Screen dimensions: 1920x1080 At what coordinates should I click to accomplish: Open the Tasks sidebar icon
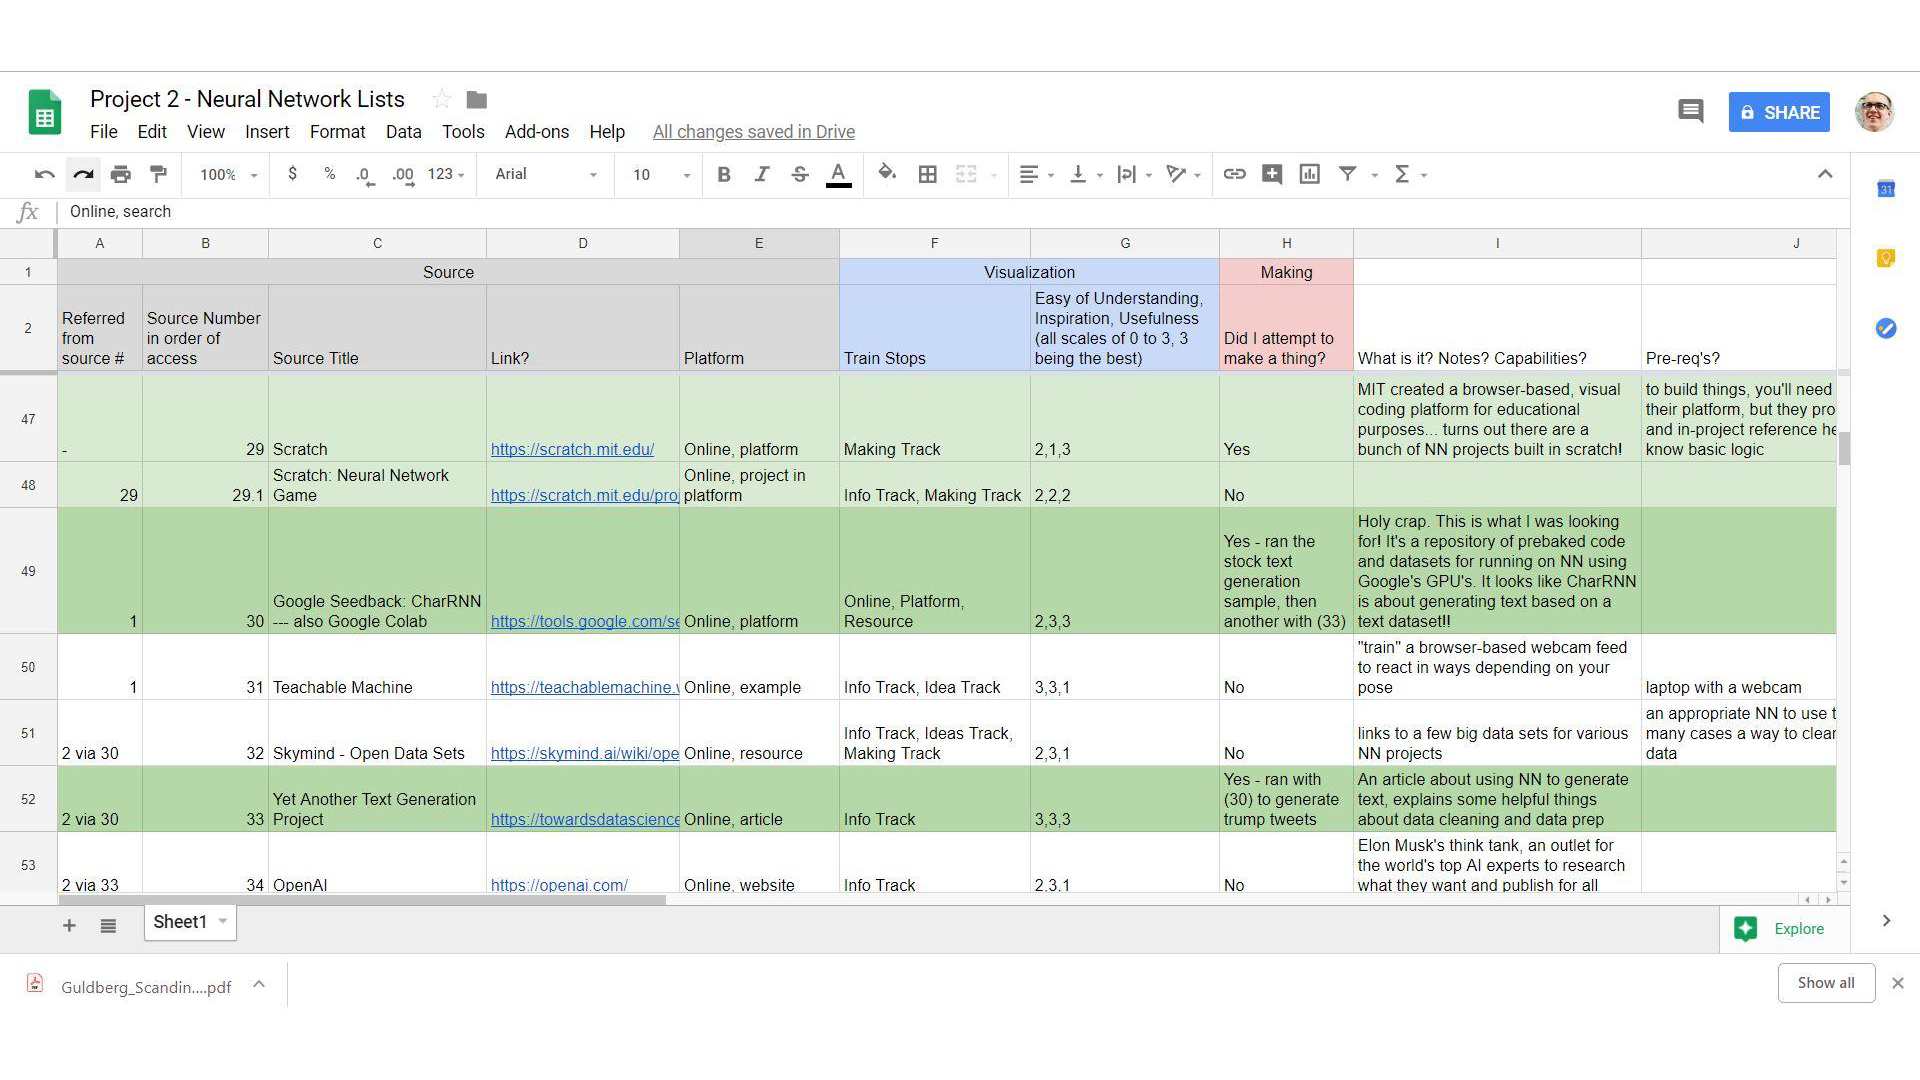(x=1885, y=328)
